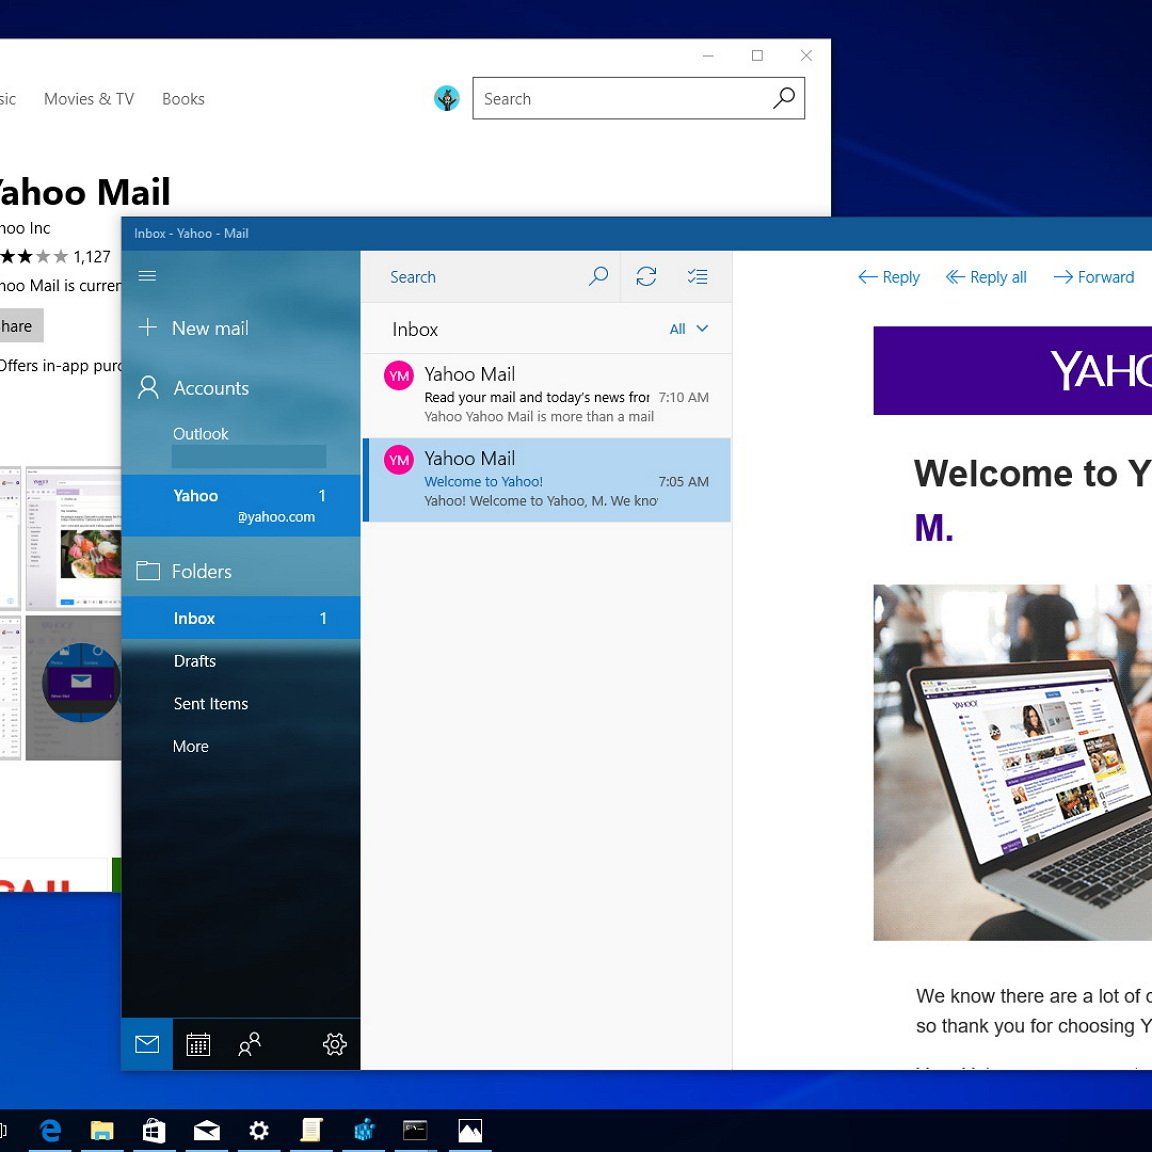Collapse the Folders section
This screenshot has width=1152, height=1152.
202,570
